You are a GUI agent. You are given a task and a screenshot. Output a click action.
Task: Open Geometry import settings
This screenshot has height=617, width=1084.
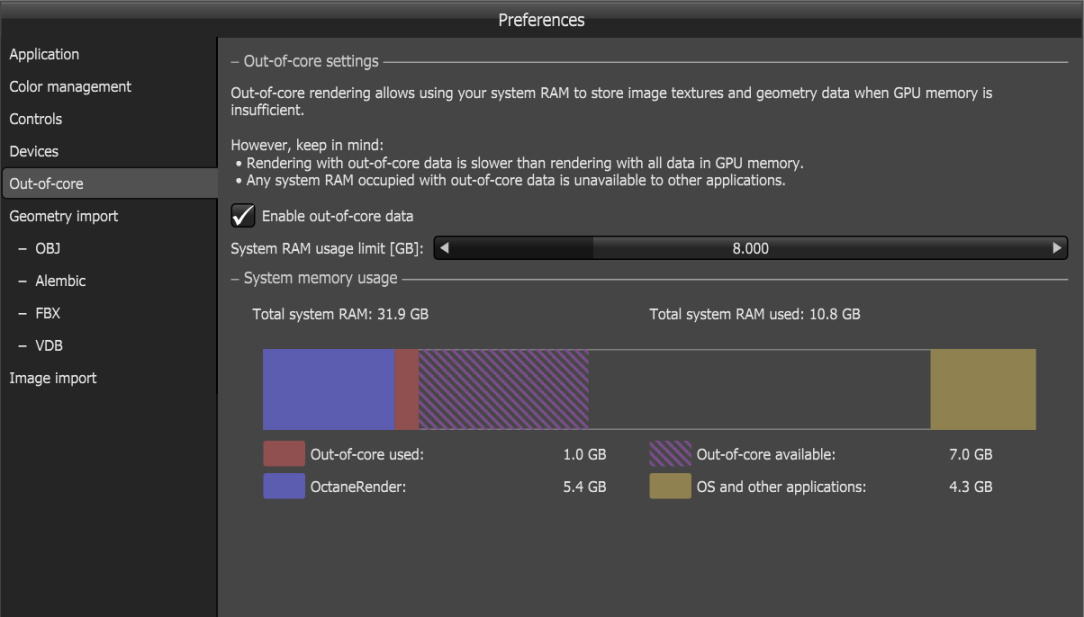tap(64, 216)
